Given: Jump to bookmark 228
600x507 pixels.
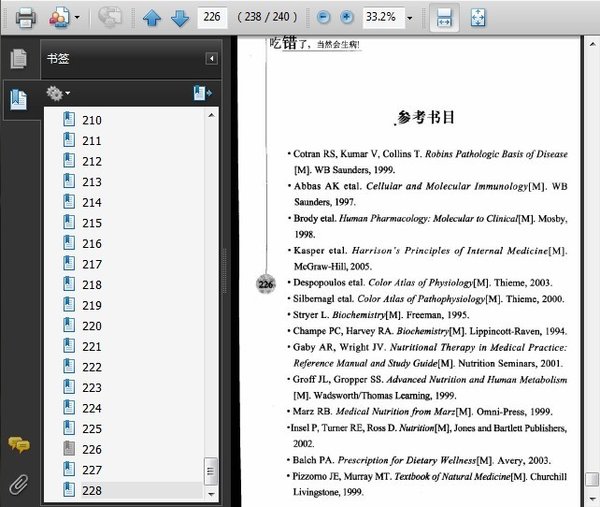Looking at the screenshot, I should point(92,490).
